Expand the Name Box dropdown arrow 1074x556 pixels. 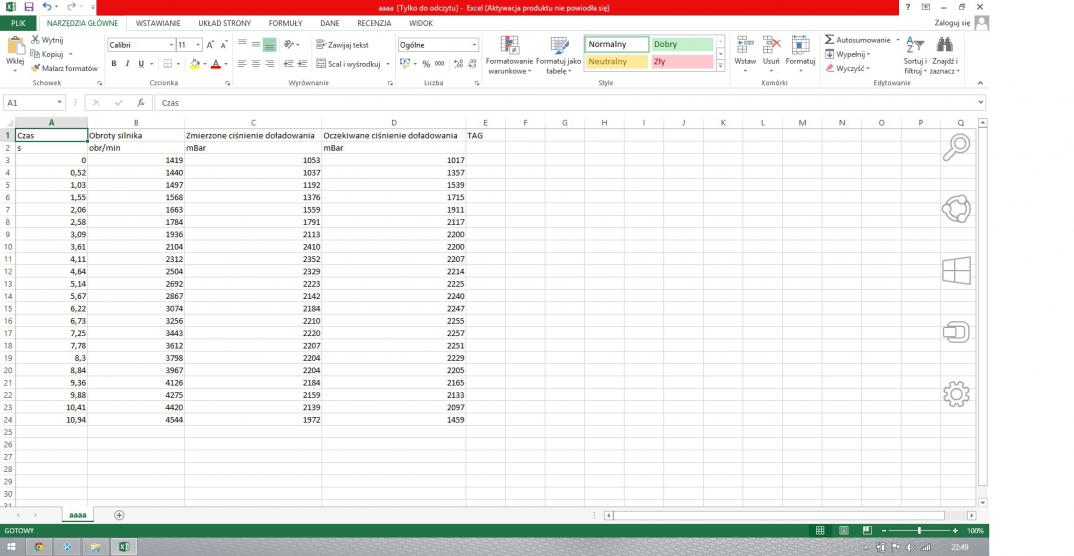[x=60, y=103]
